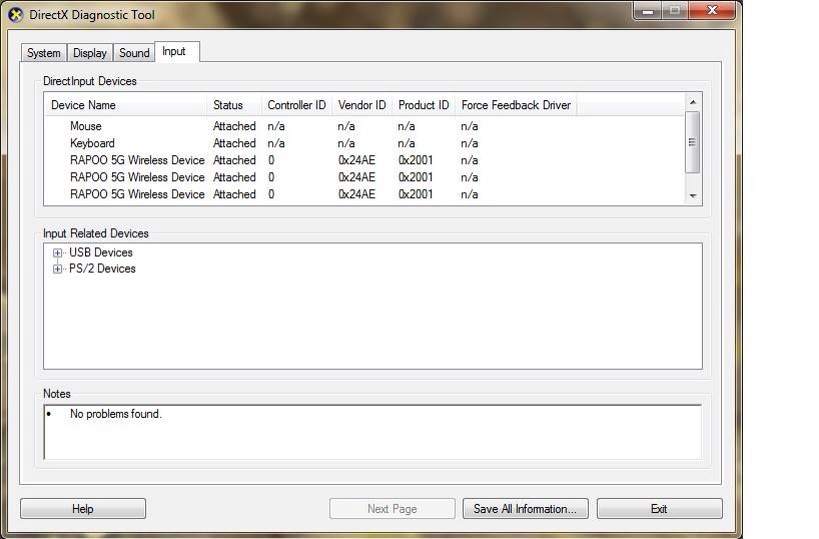Select the Mouse device row
Viewport: 819px width, 539px height.
click(x=86, y=126)
